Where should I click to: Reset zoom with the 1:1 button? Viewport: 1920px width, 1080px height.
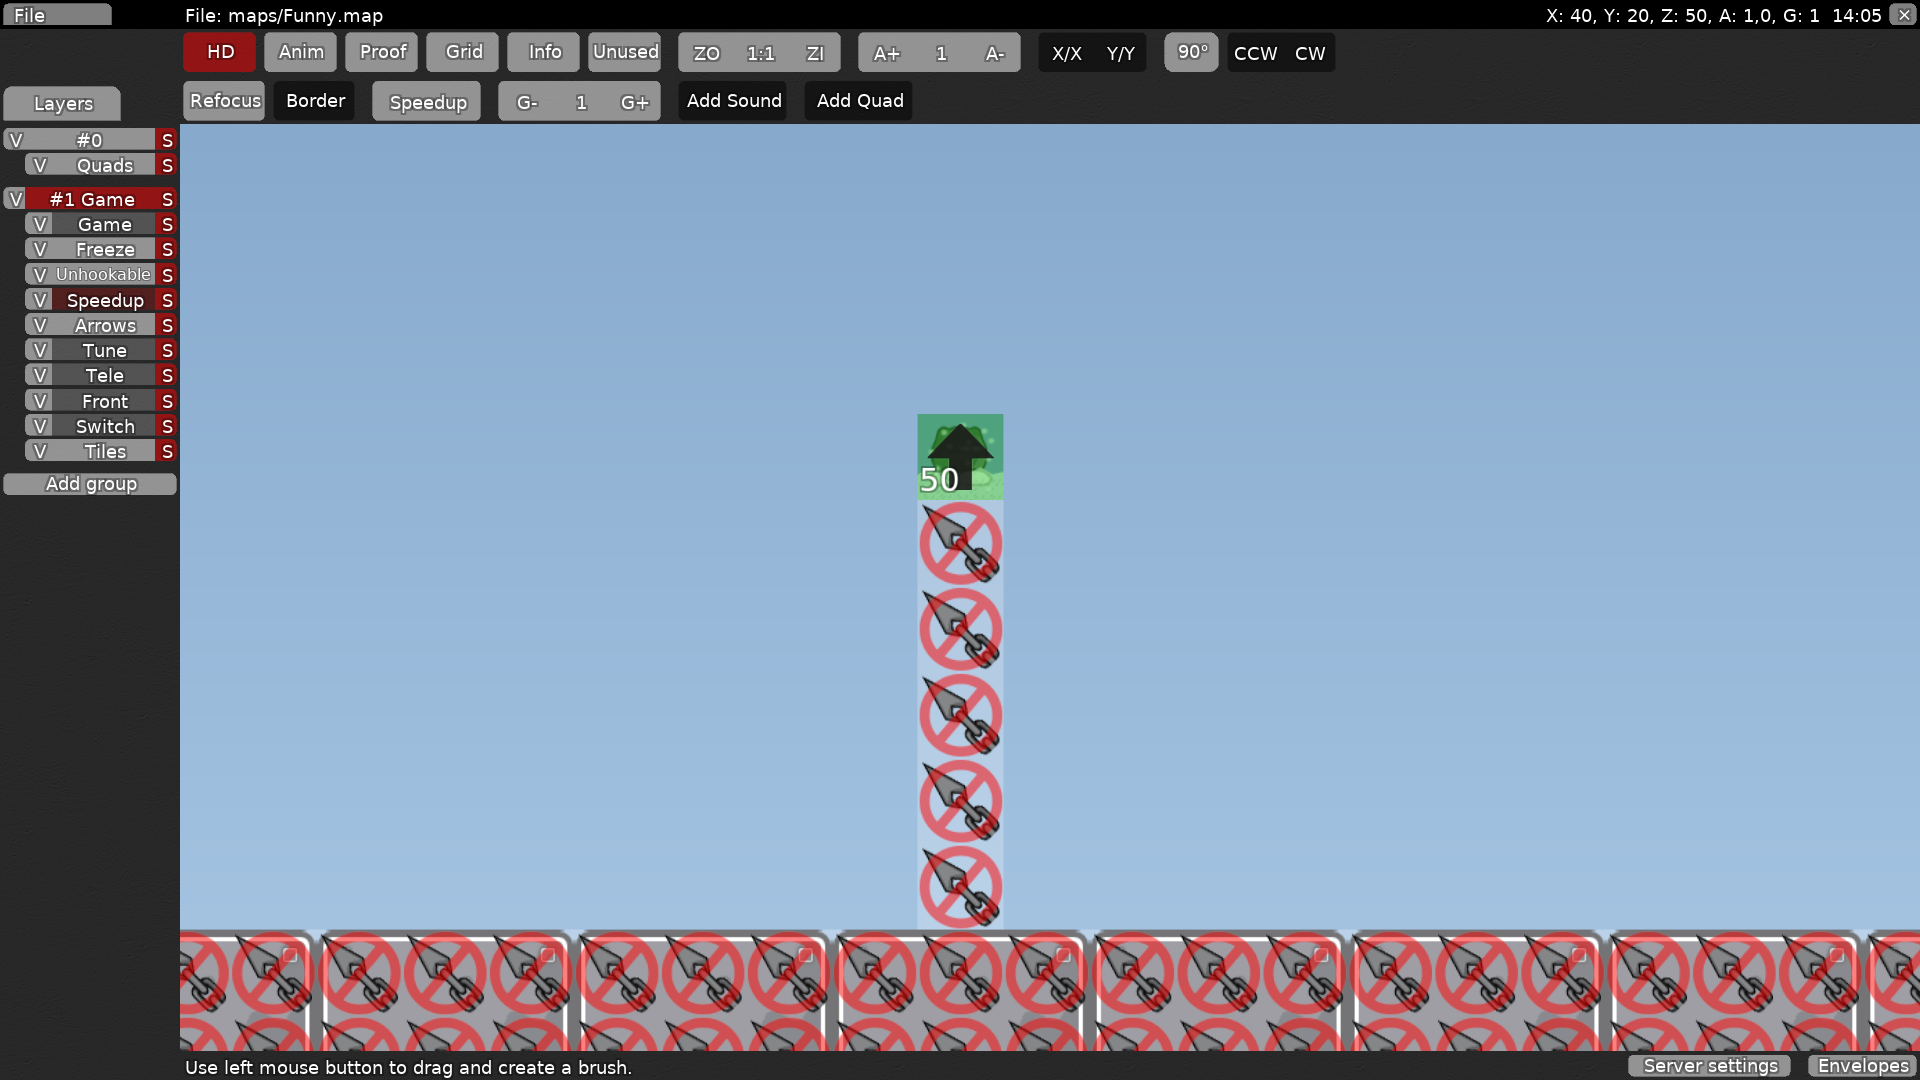click(760, 53)
